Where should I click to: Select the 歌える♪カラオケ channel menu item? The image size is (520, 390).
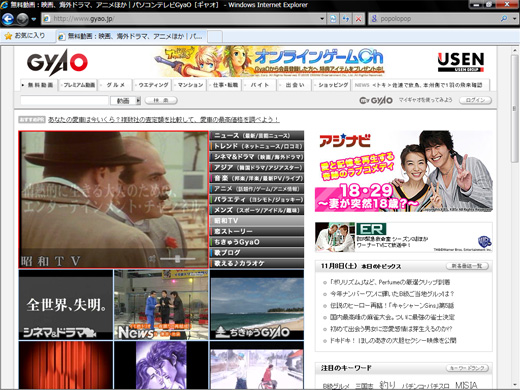tap(257, 263)
